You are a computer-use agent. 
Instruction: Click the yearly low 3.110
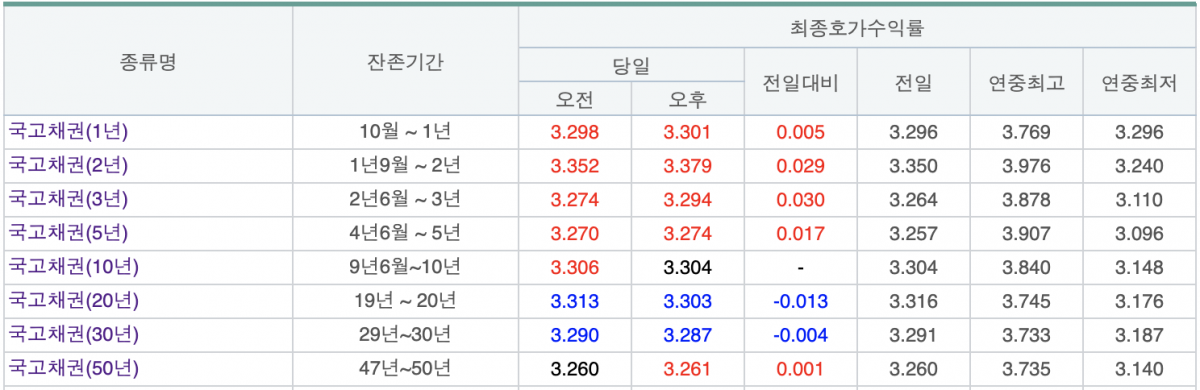pyautogui.click(x=1139, y=200)
